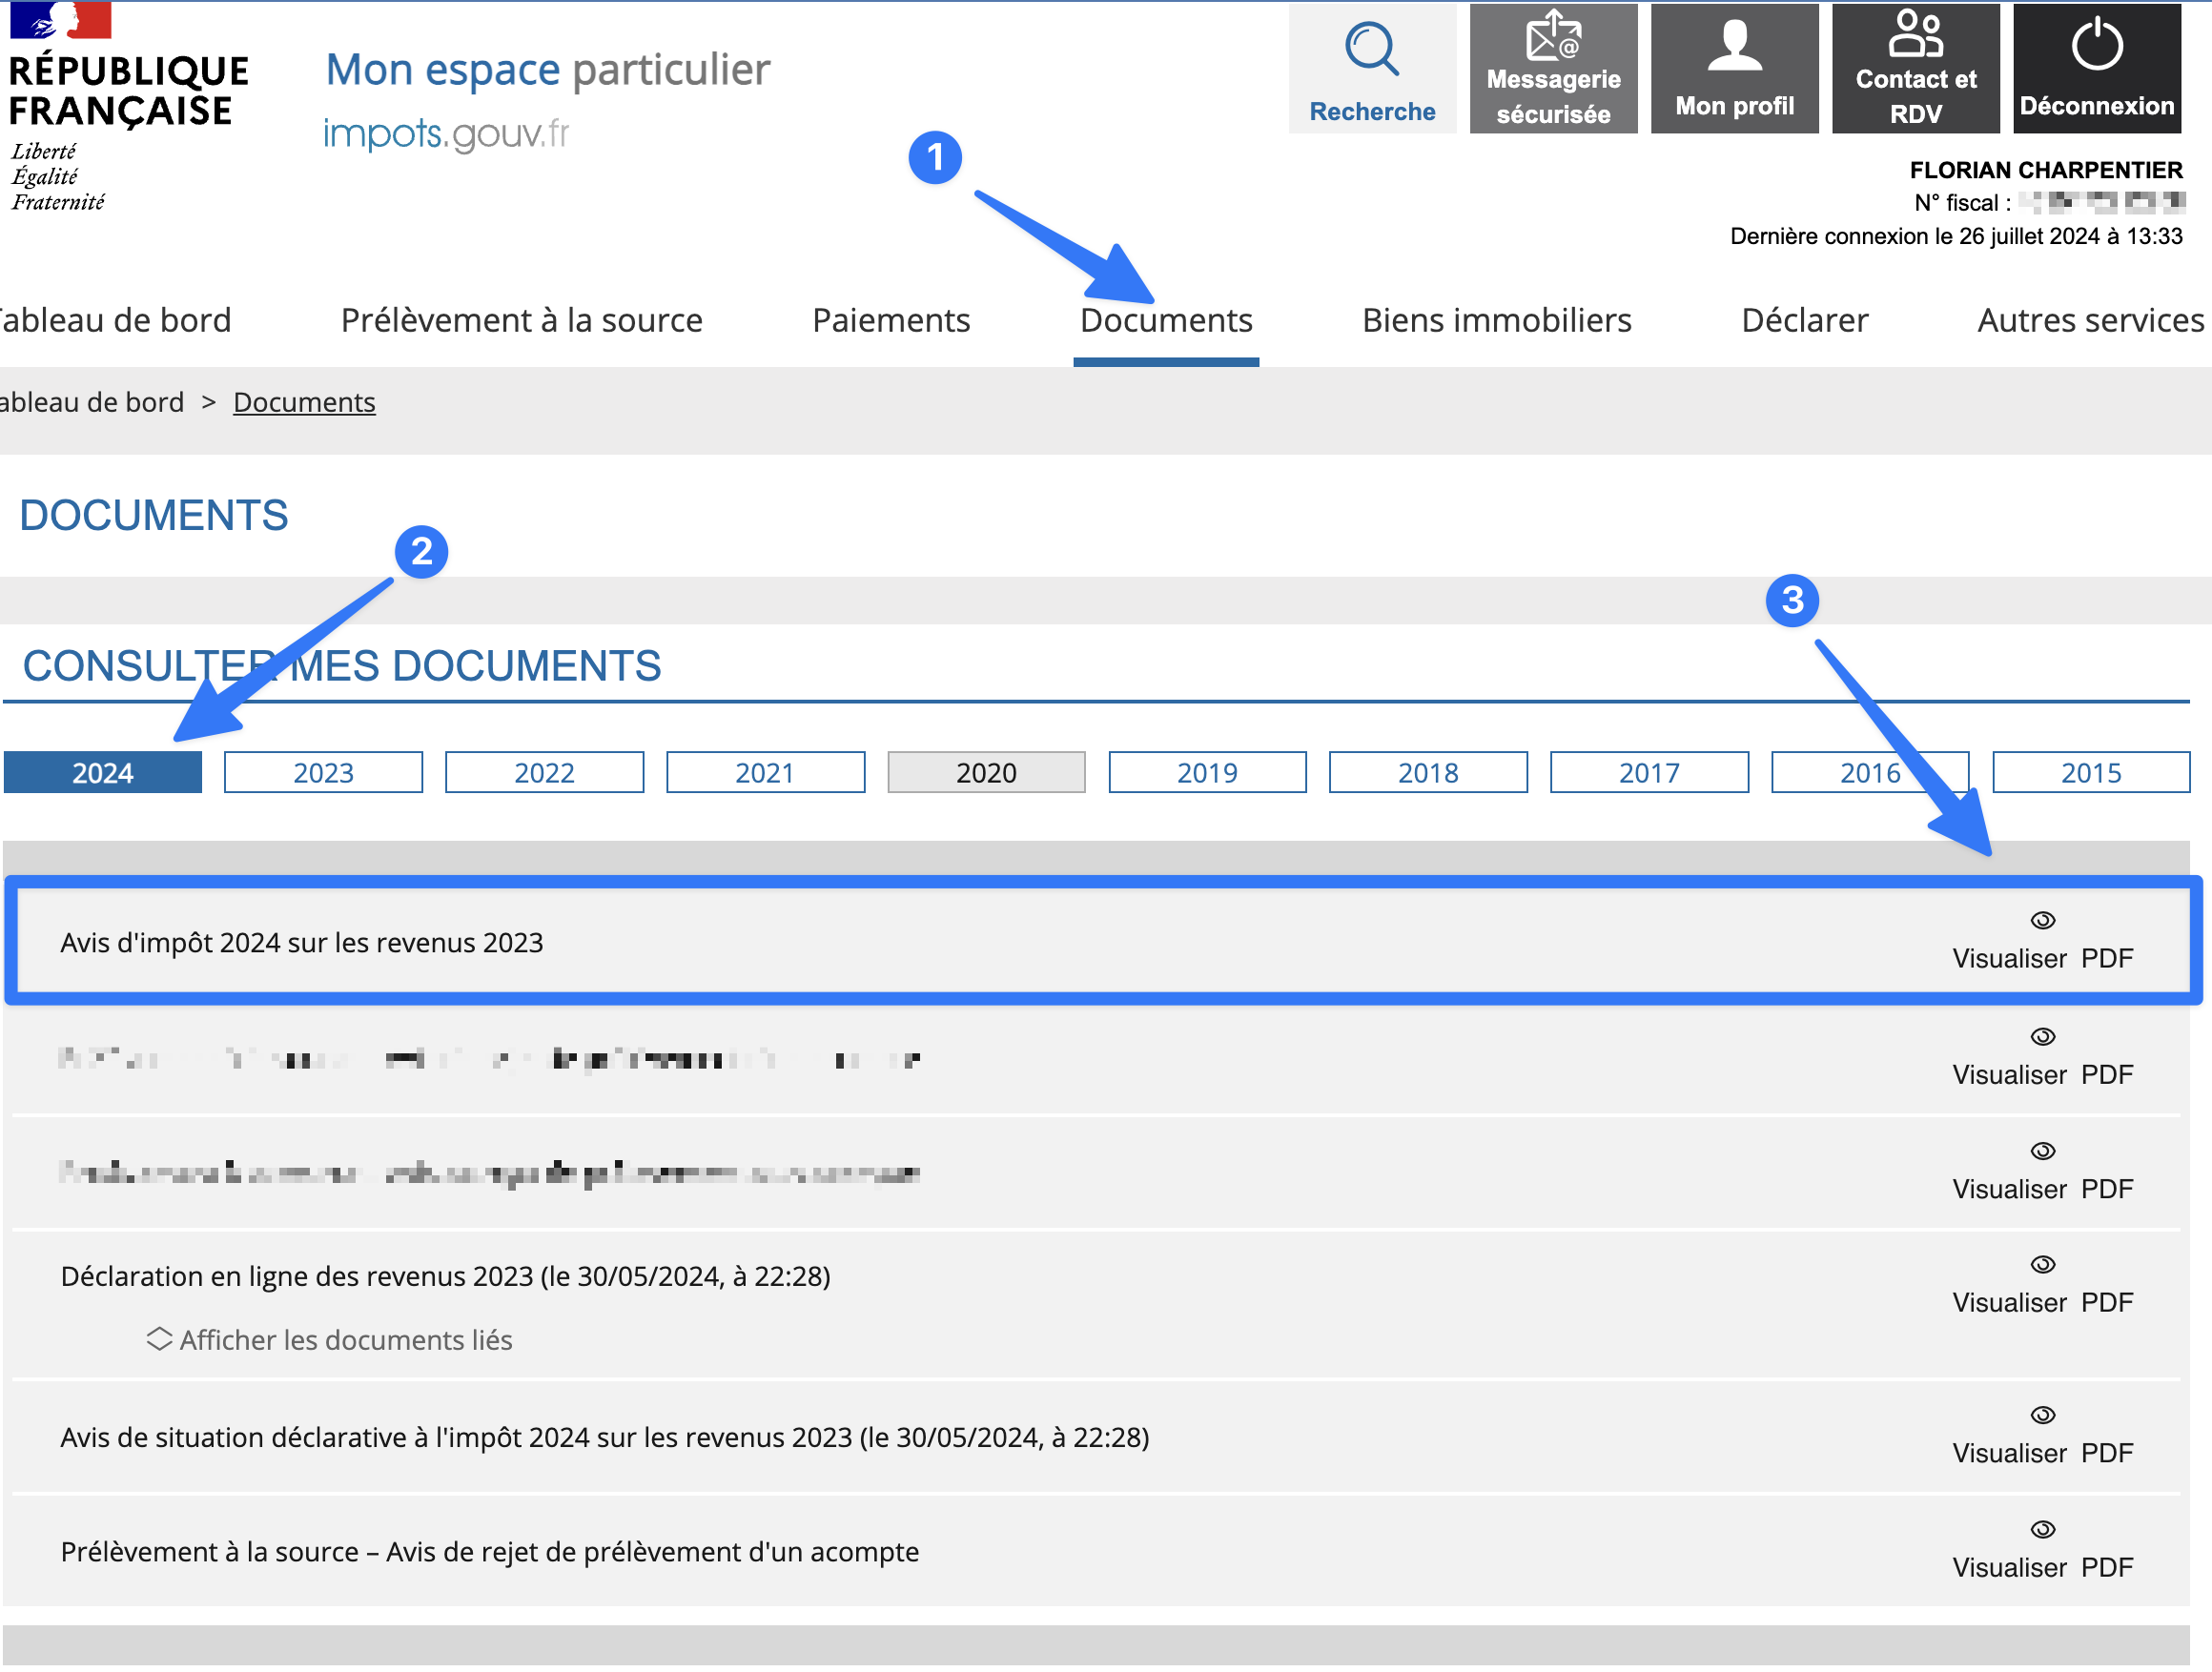Image resolution: width=2212 pixels, height=1672 pixels.
Task: Open the Documents menu tab
Action: point(1166,320)
